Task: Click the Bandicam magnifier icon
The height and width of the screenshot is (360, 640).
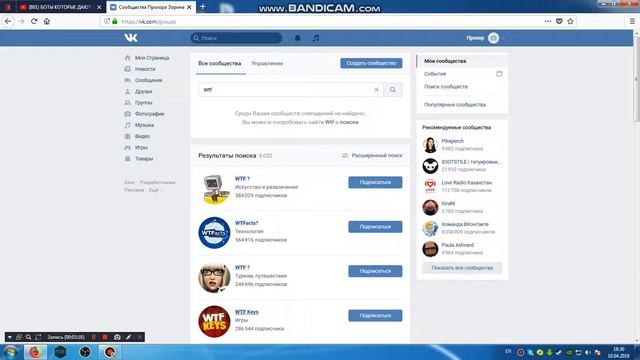Action: 29,337
